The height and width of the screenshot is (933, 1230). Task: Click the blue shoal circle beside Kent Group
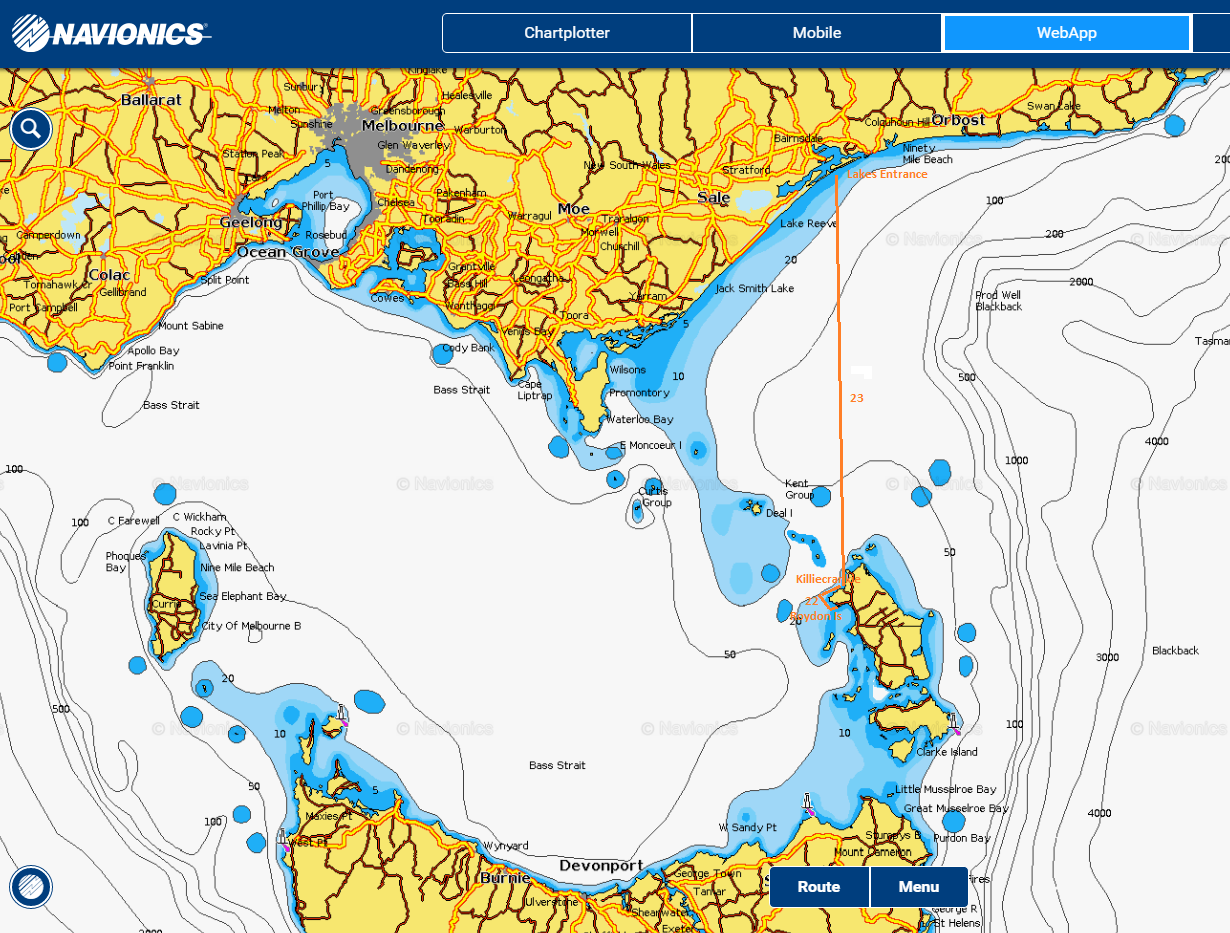tap(821, 495)
